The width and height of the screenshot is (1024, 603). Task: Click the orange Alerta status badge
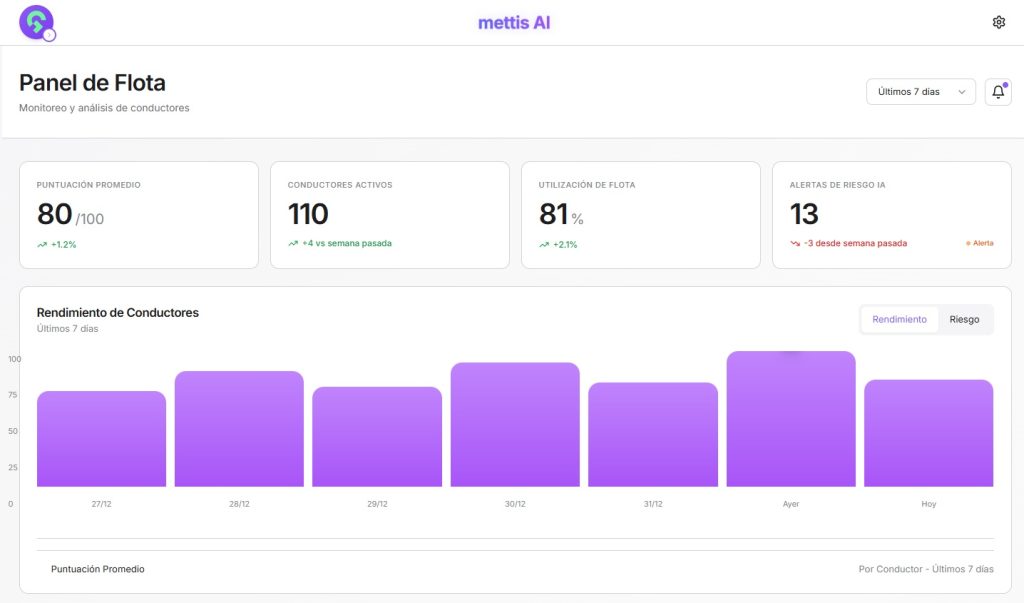(980, 243)
